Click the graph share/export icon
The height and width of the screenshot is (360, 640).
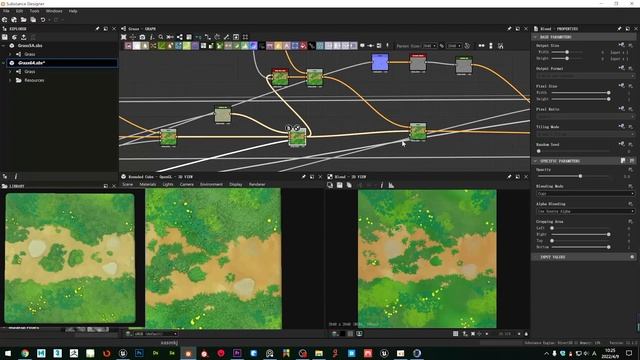pyautogui.click(x=180, y=37)
